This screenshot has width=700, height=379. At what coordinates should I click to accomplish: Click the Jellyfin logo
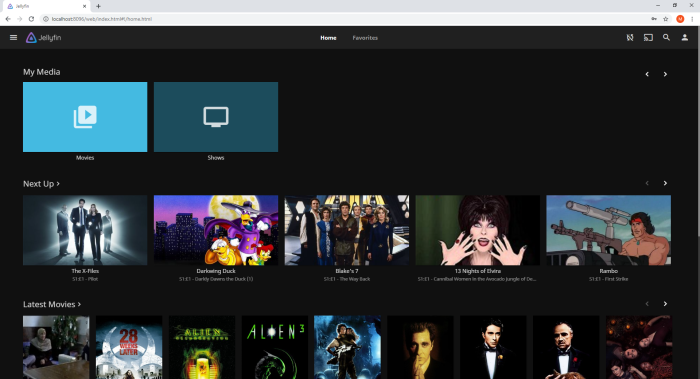pos(43,37)
